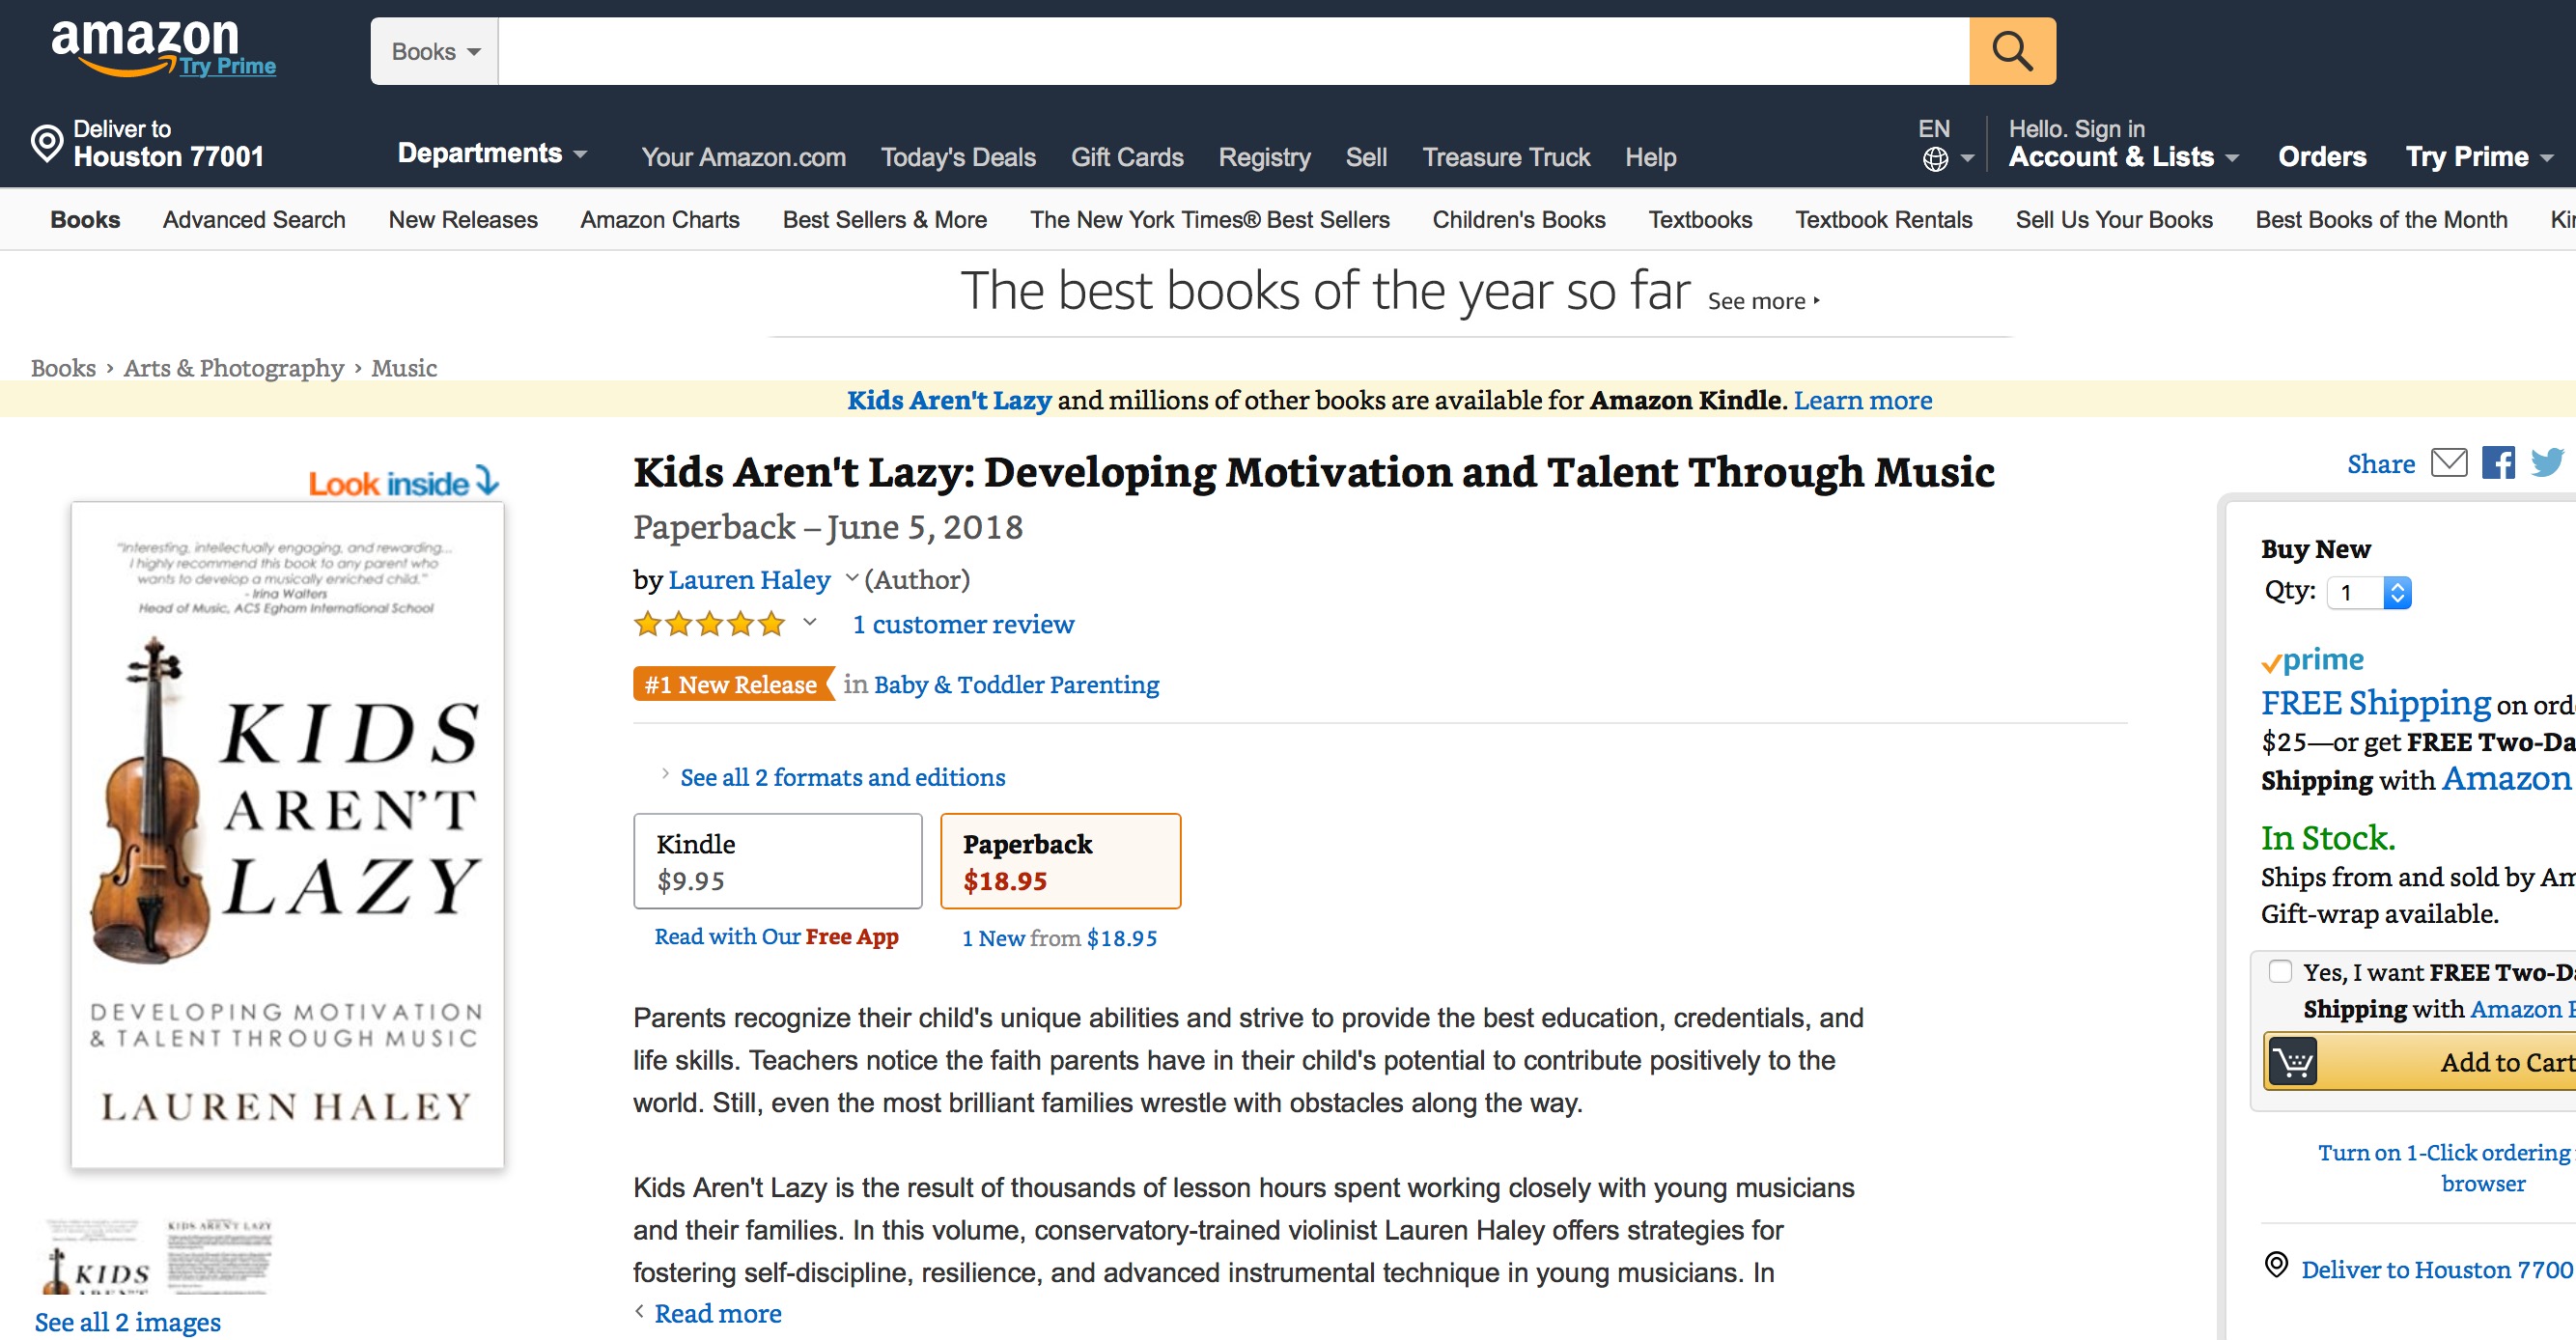Check the FREE Two-Day Shipping checkbox
This screenshot has width=2576, height=1340.
pos(2280,971)
